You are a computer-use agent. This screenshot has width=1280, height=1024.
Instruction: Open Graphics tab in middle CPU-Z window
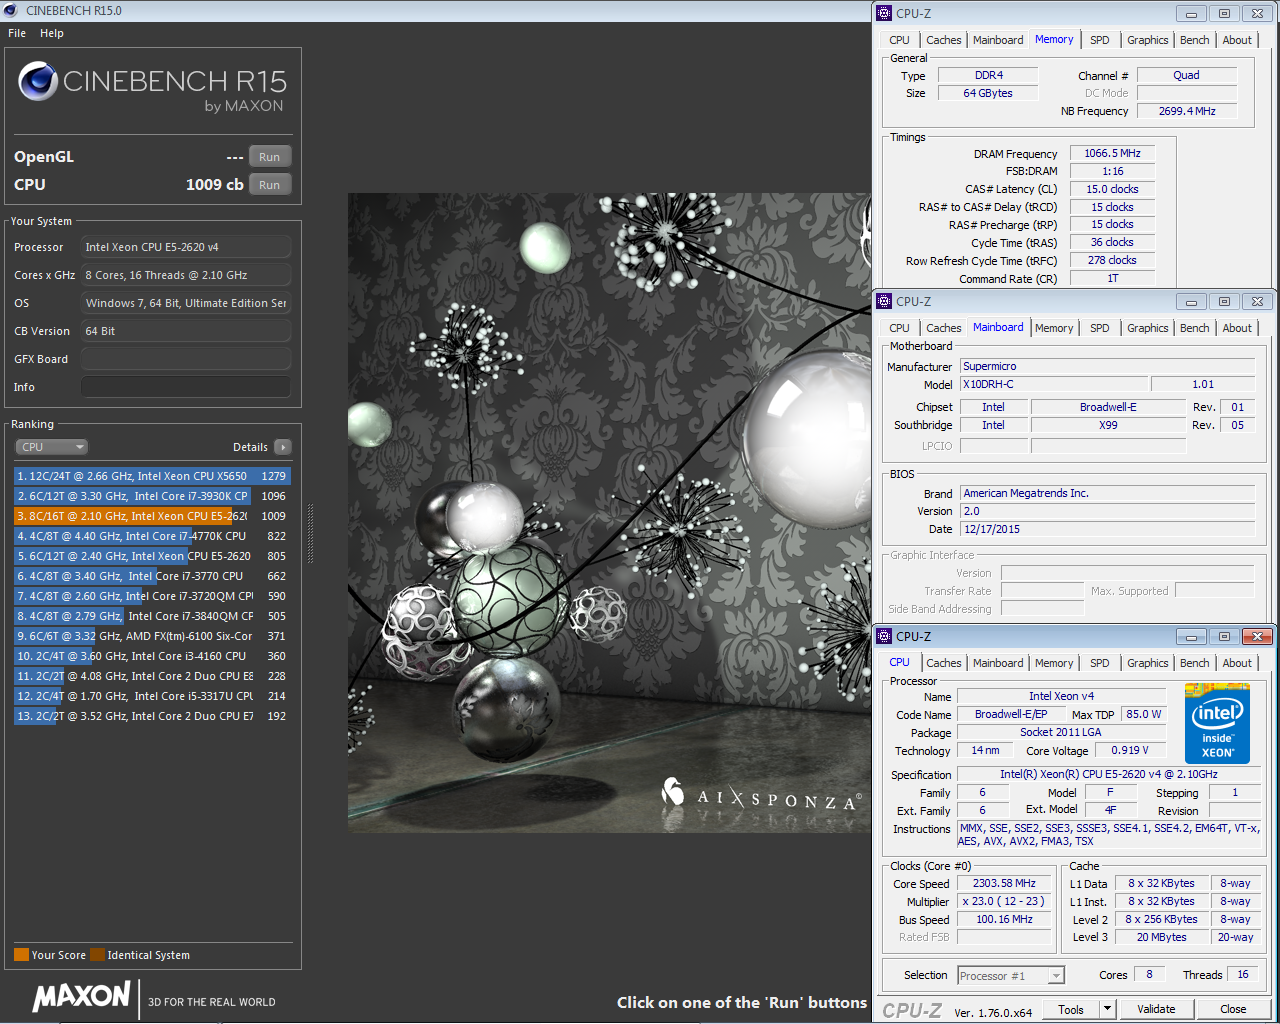pyautogui.click(x=1147, y=328)
